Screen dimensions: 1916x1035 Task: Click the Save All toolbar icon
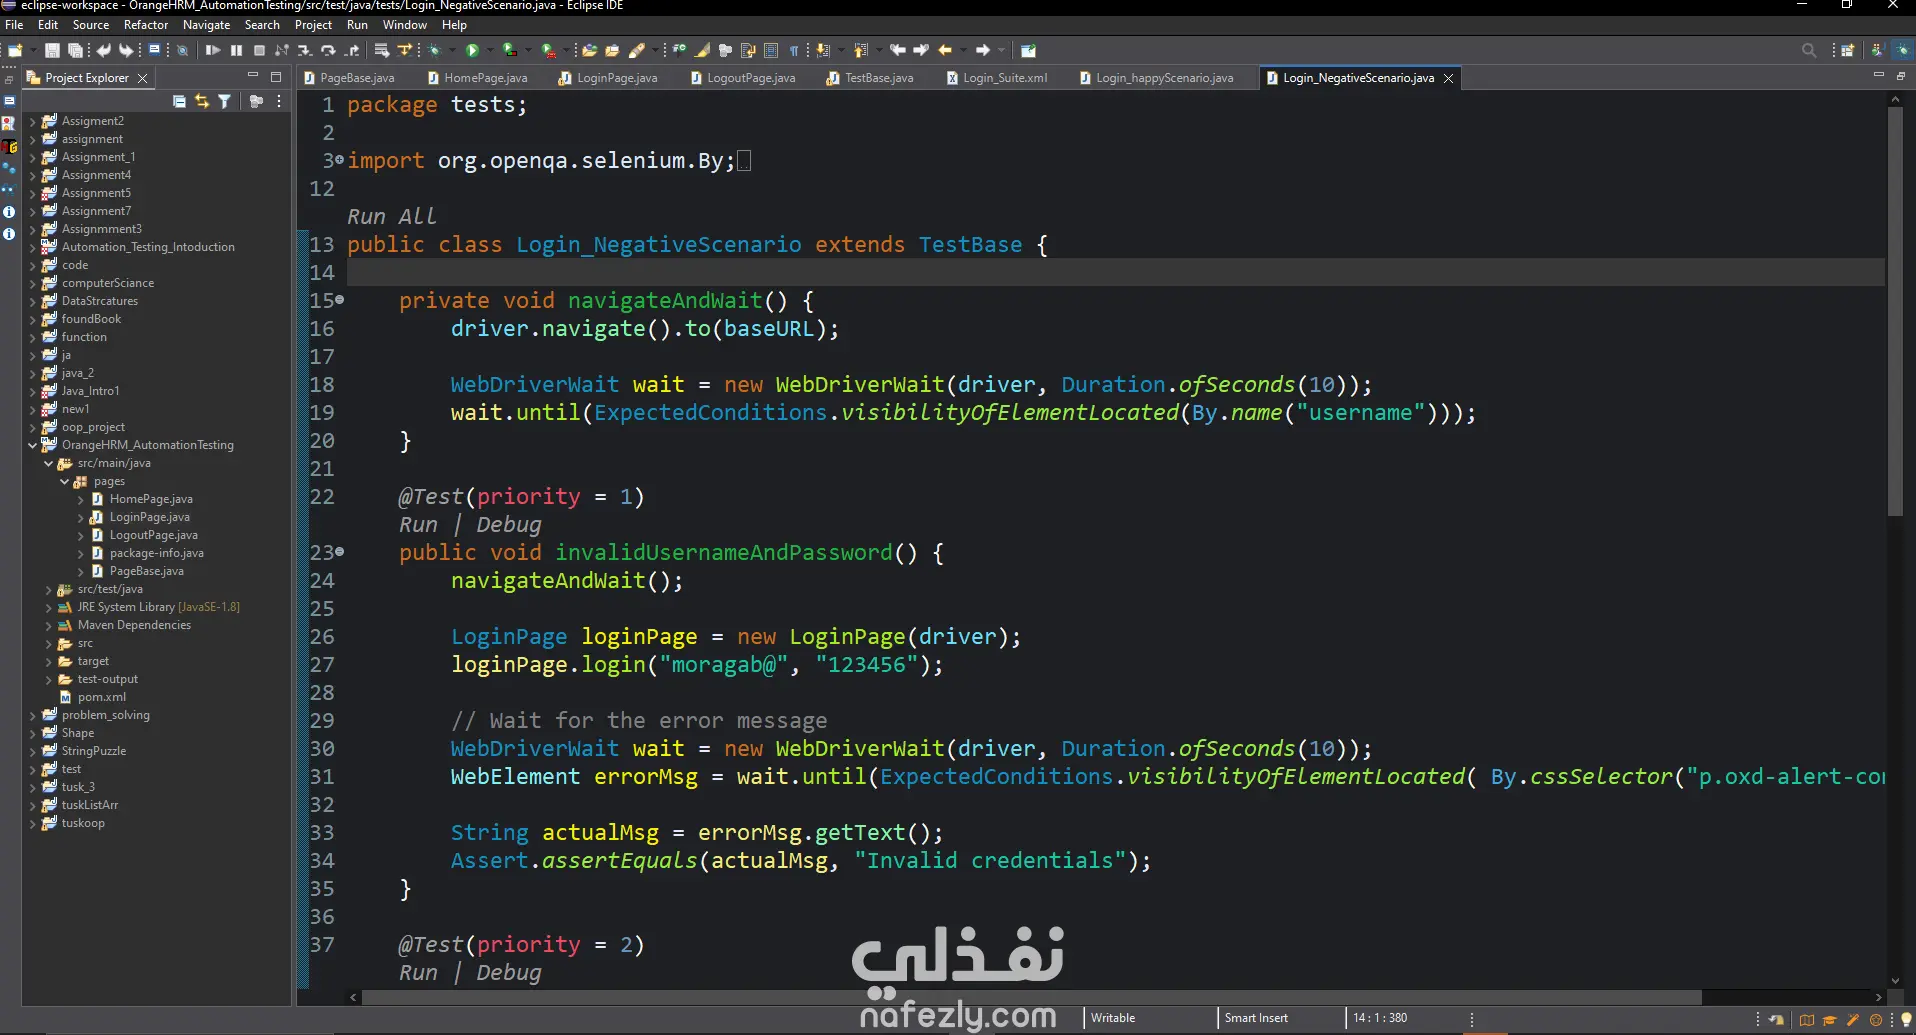click(x=75, y=50)
